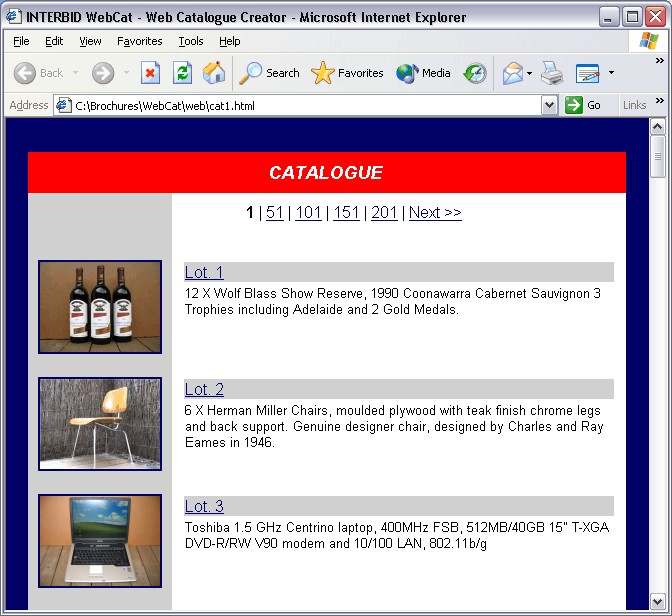
Task: Open the Tools menu
Action: [191, 41]
